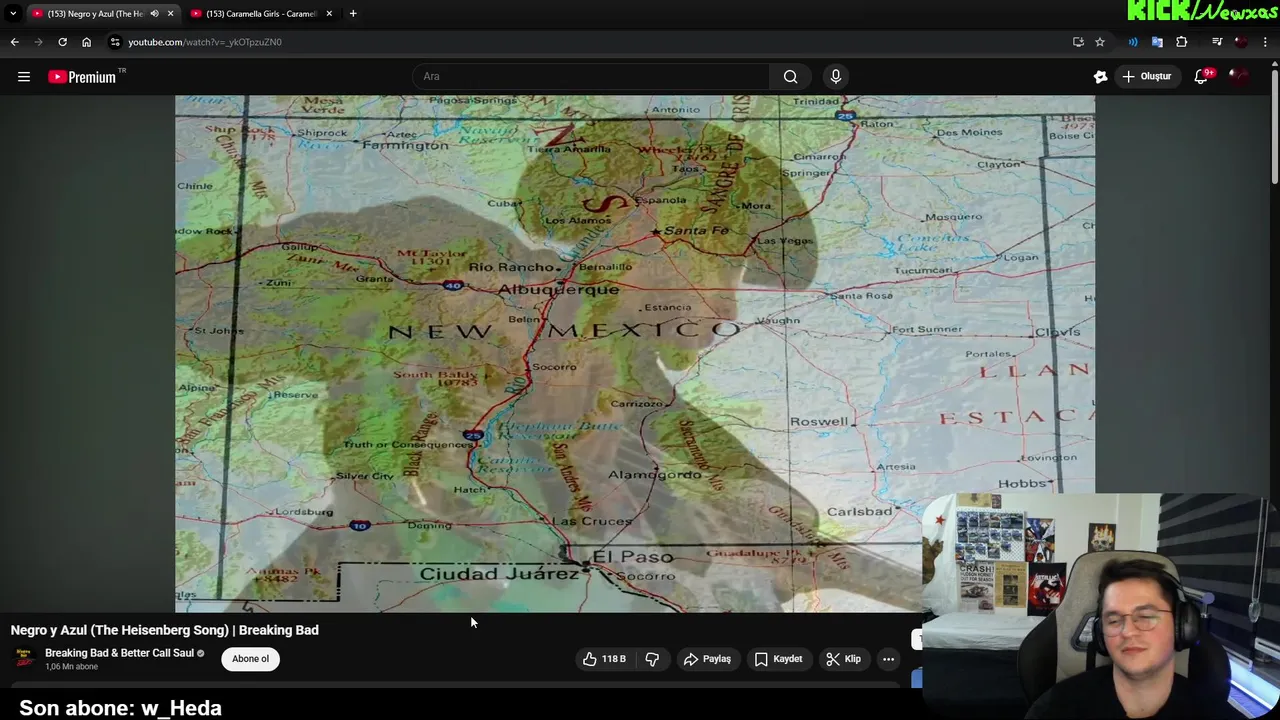This screenshot has width=1280, height=720.
Task: Install app icon in address bar
Action: [1078, 42]
